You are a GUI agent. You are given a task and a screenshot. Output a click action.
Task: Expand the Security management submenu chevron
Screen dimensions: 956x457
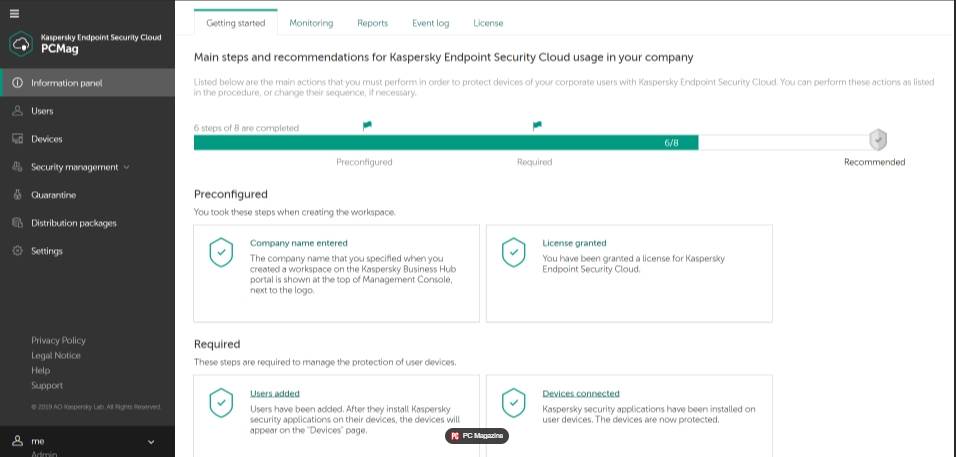[126, 167]
